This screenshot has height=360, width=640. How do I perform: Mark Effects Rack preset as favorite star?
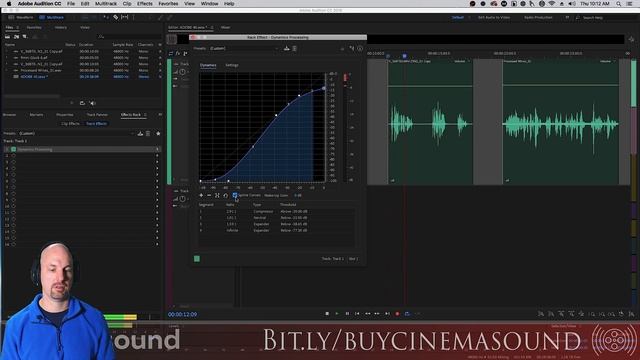click(x=158, y=133)
